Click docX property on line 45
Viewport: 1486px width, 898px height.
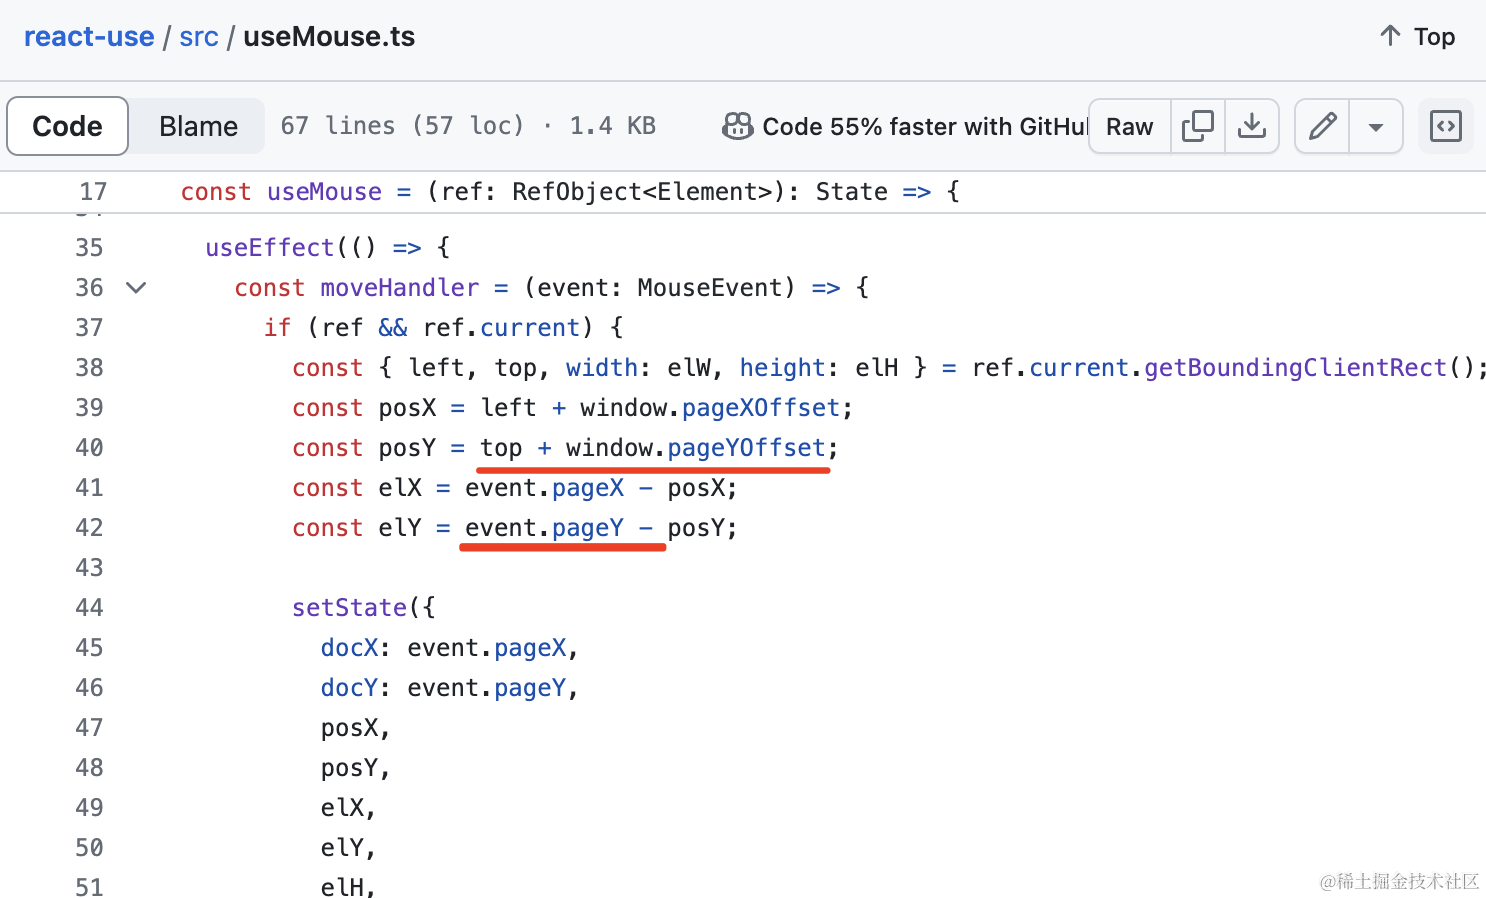(349, 648)
